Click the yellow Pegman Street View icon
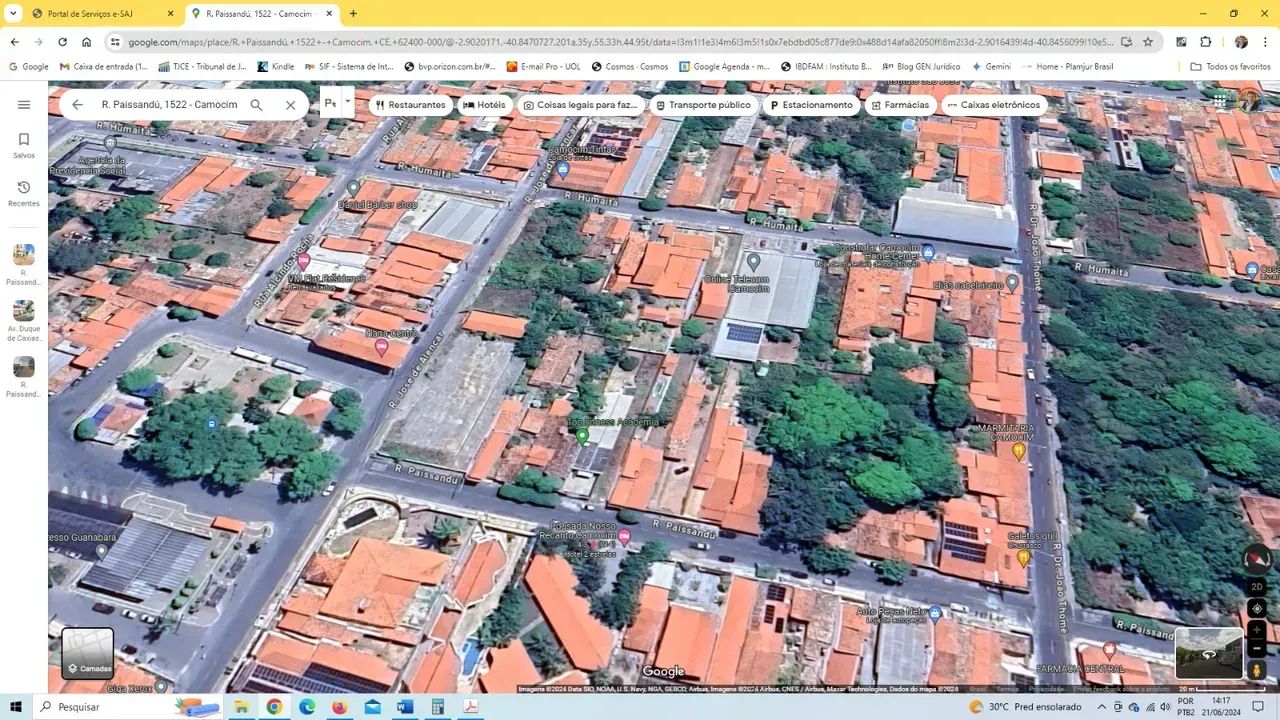The height and width of the screenshot is (720, 1280). pos(1257,670)
